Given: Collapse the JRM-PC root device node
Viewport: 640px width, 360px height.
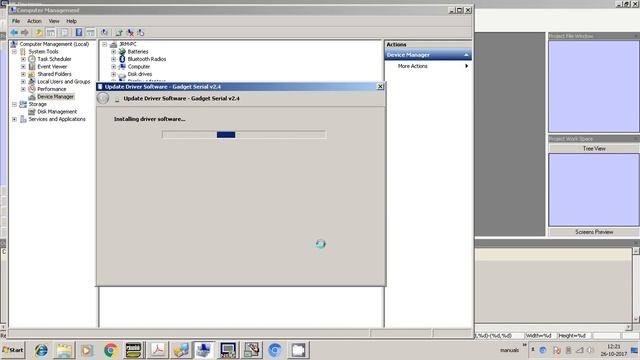Looking at the screenshot, I should [x=105, y=44].
